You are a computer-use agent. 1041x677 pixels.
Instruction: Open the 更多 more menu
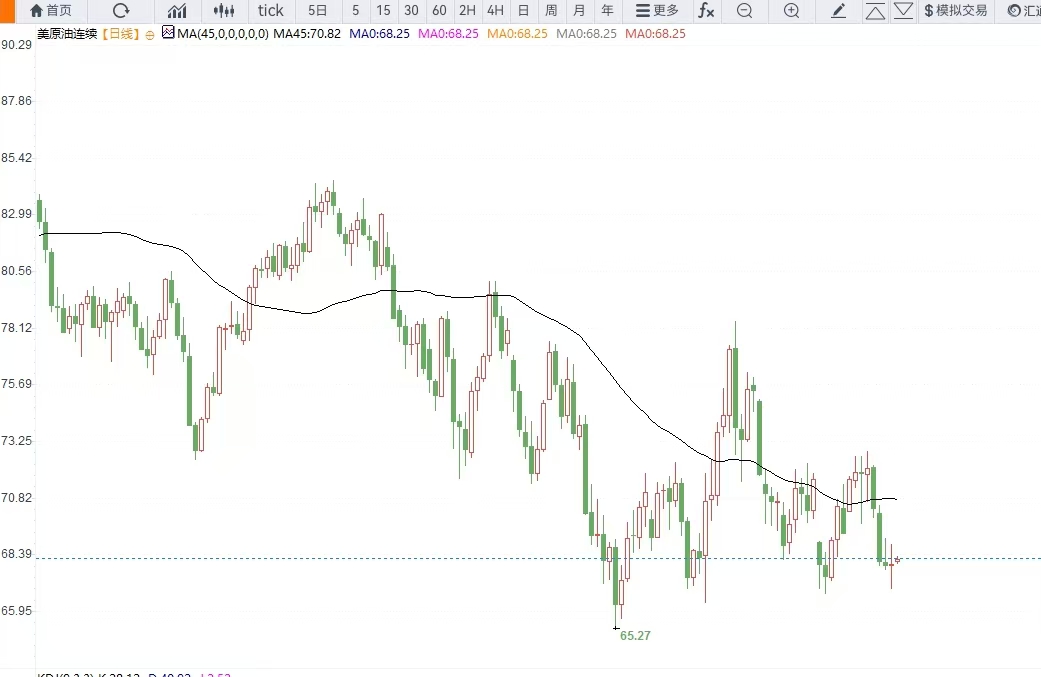(657, 11)
